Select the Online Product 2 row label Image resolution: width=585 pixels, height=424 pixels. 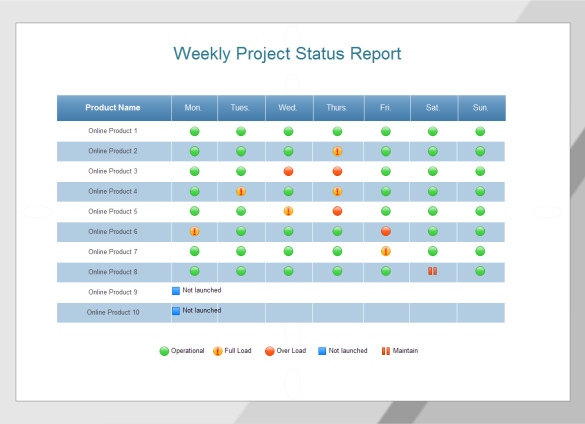click(x=113, y=151)
